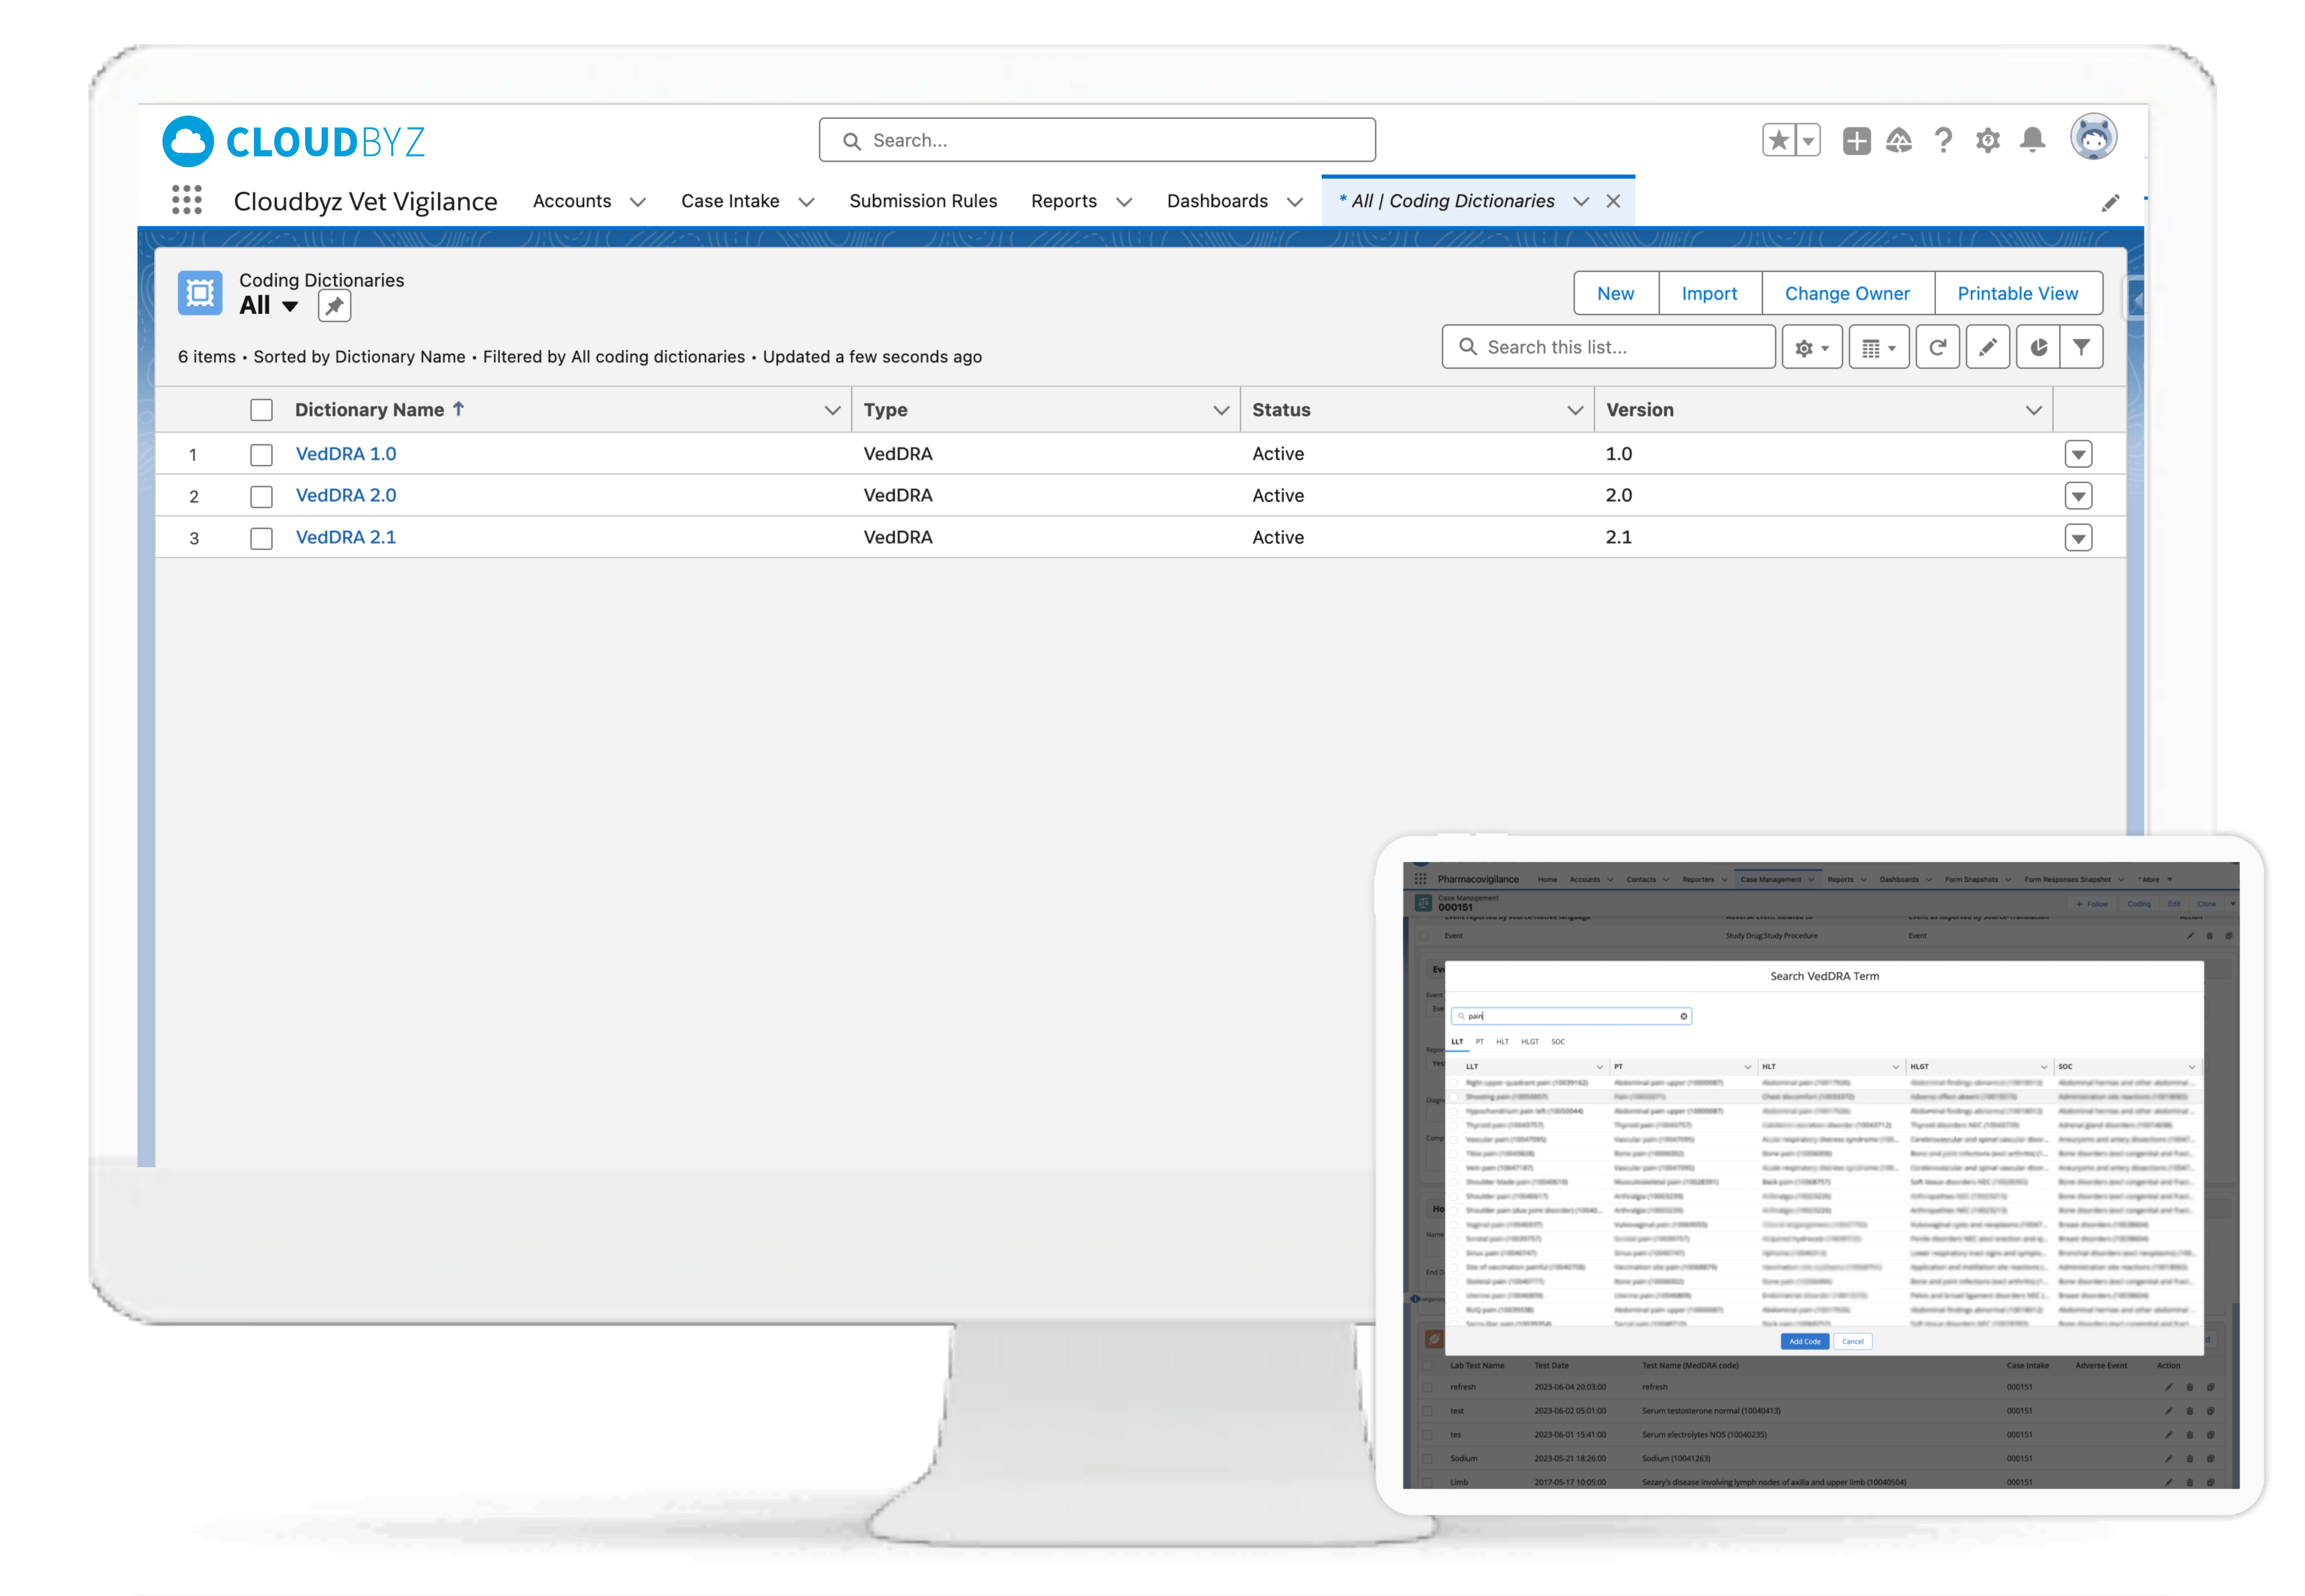The height and width of the screenshot is (1596, 2305).
Task: Open the List View Controls gear
Action: tap(1812, 347)
